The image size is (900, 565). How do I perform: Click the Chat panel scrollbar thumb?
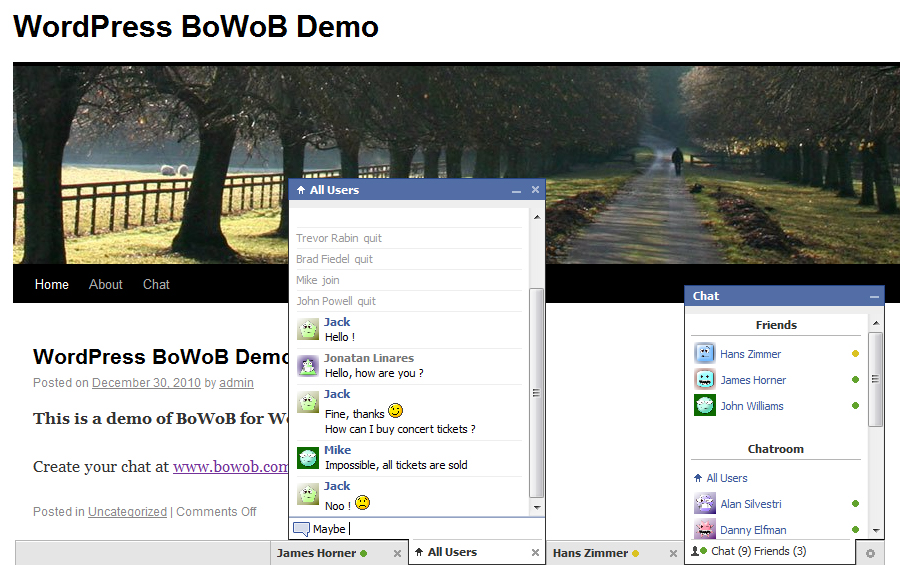(875, 379)
